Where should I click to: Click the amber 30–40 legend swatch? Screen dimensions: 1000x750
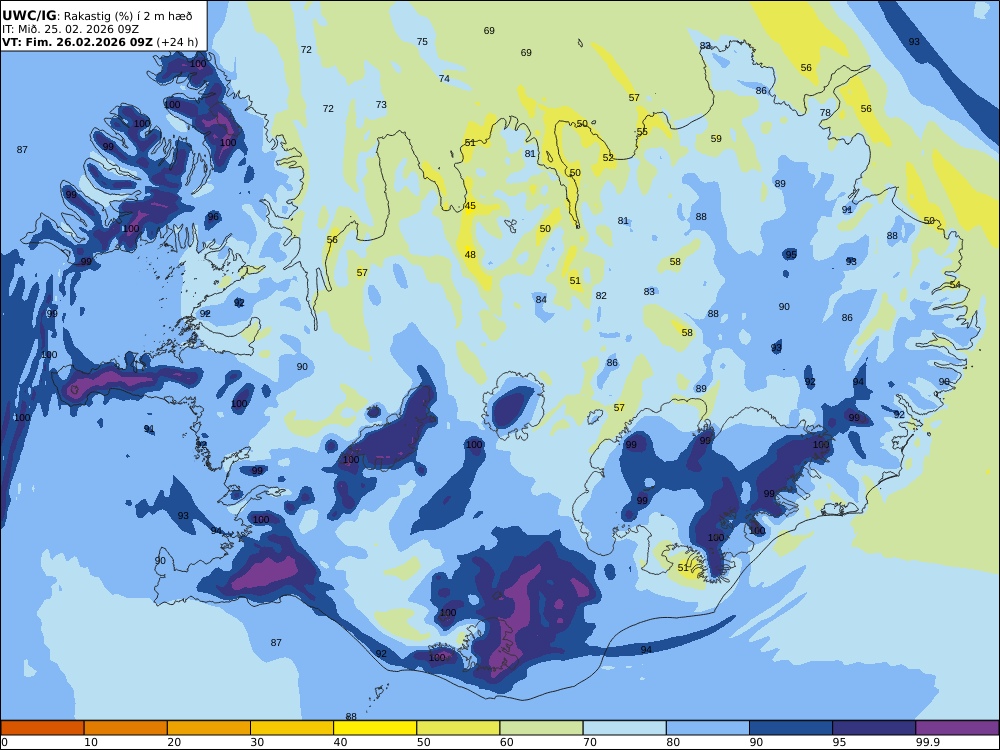pos(292,728)
